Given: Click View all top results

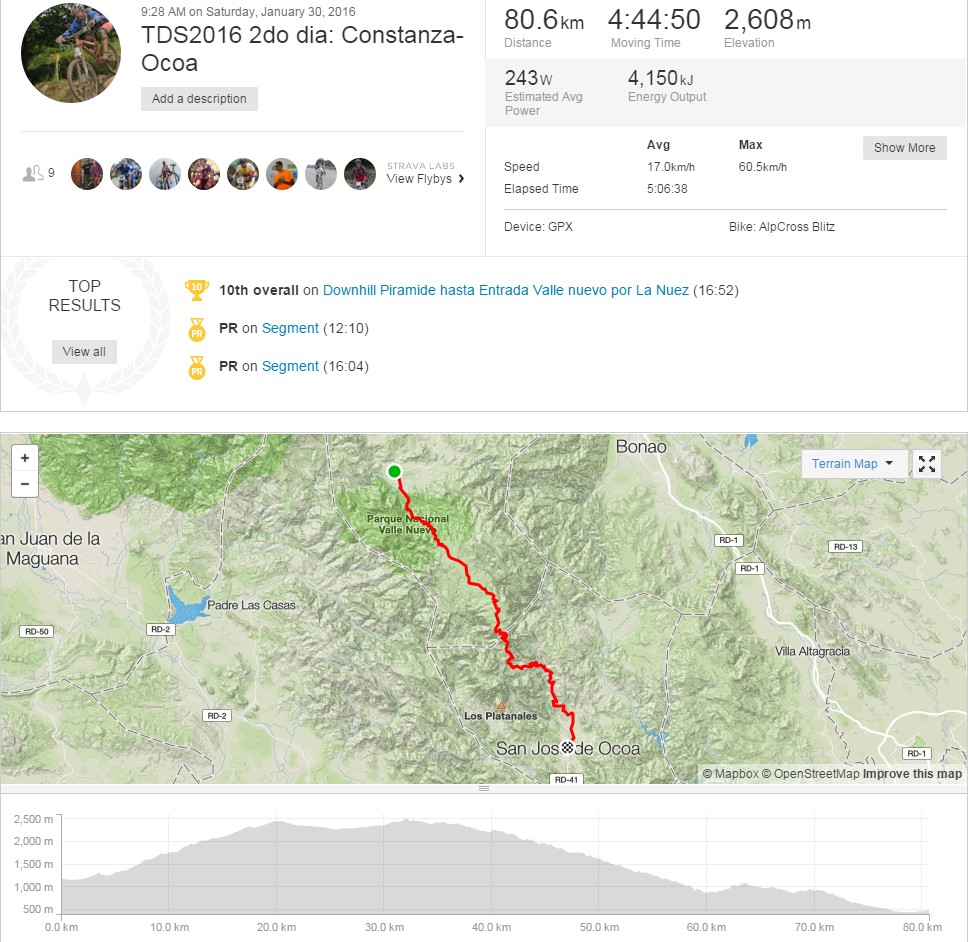Looking at the screenshot, I should pos(84,352).
